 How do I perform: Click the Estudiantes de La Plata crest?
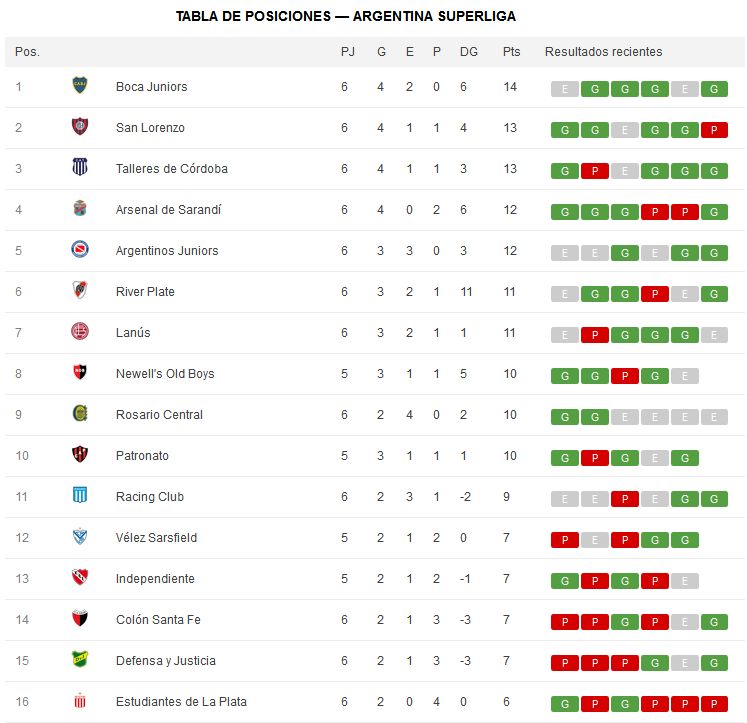coord(80,701)
